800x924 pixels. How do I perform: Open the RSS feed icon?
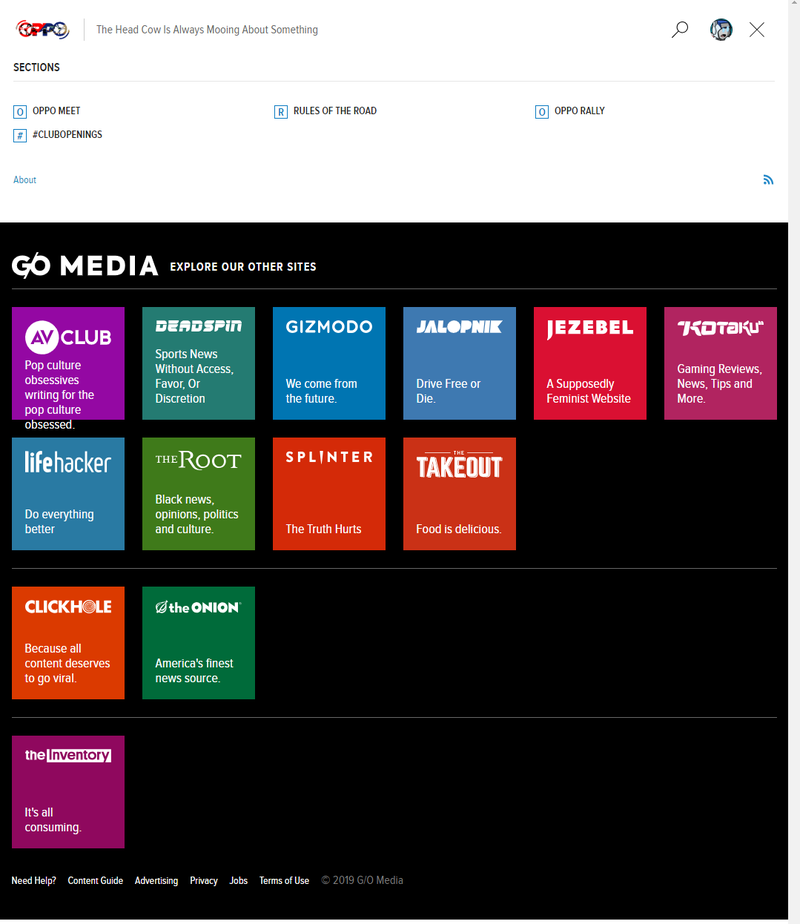(x=768, y=180)
